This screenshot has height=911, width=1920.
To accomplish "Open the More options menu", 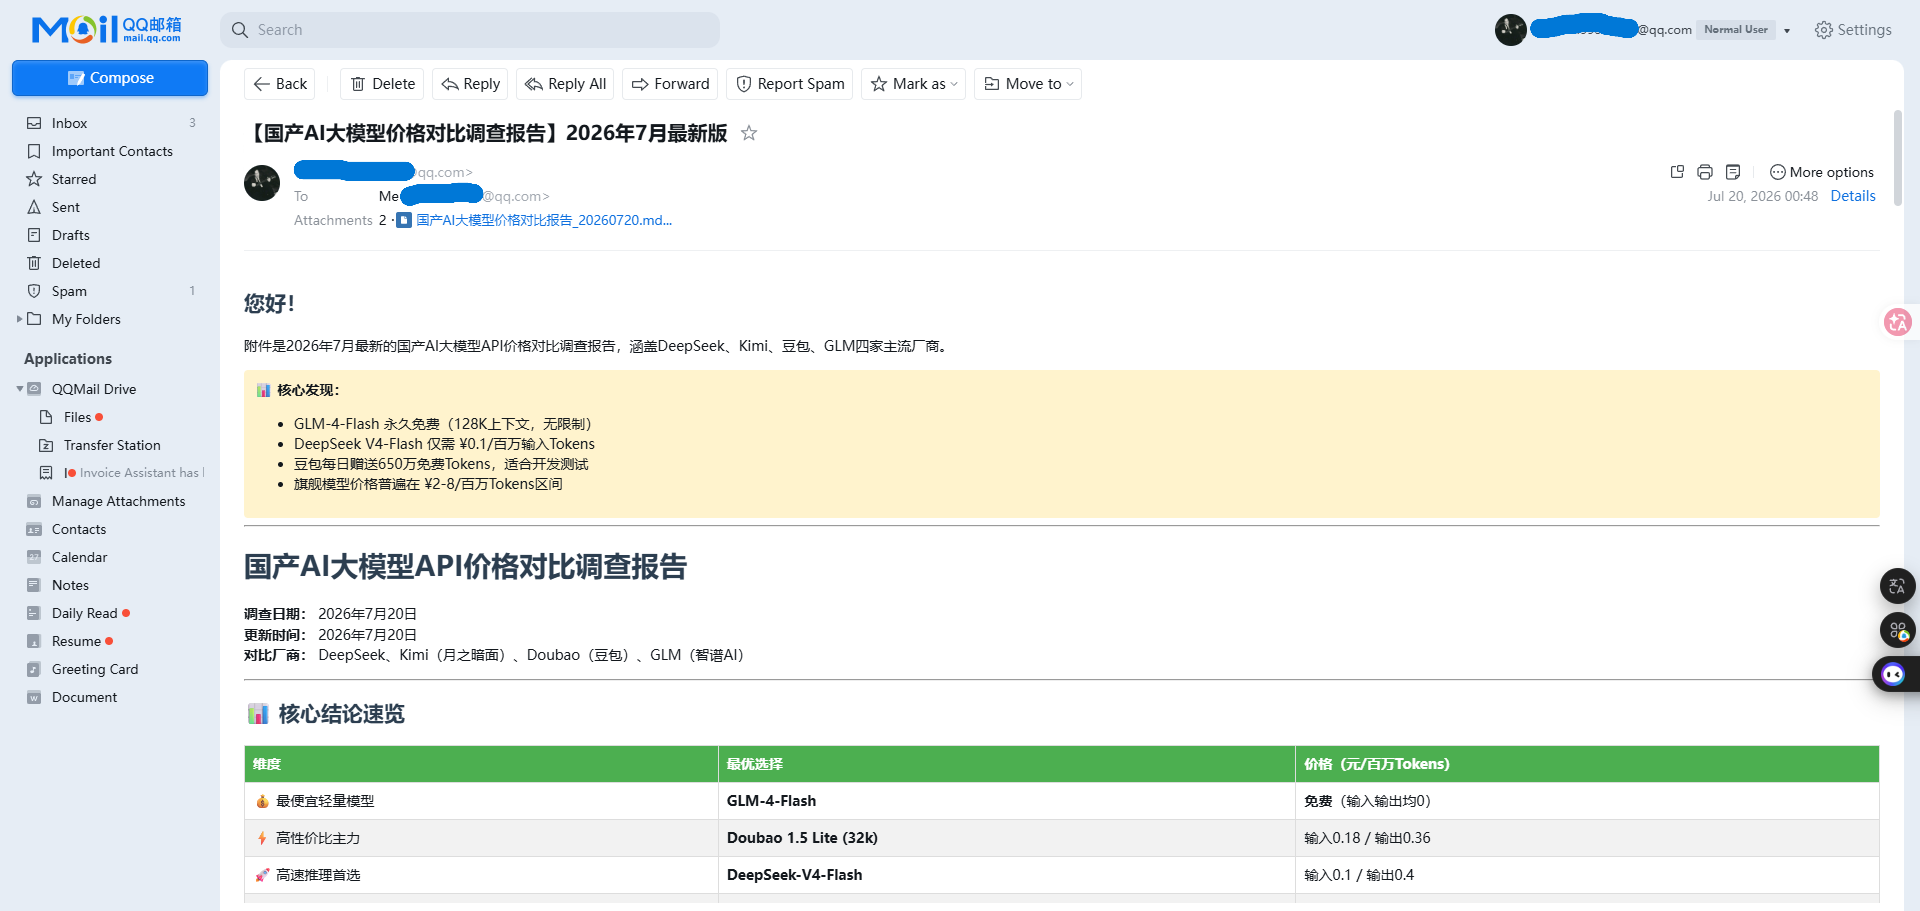I will (x=1821, y=172).
